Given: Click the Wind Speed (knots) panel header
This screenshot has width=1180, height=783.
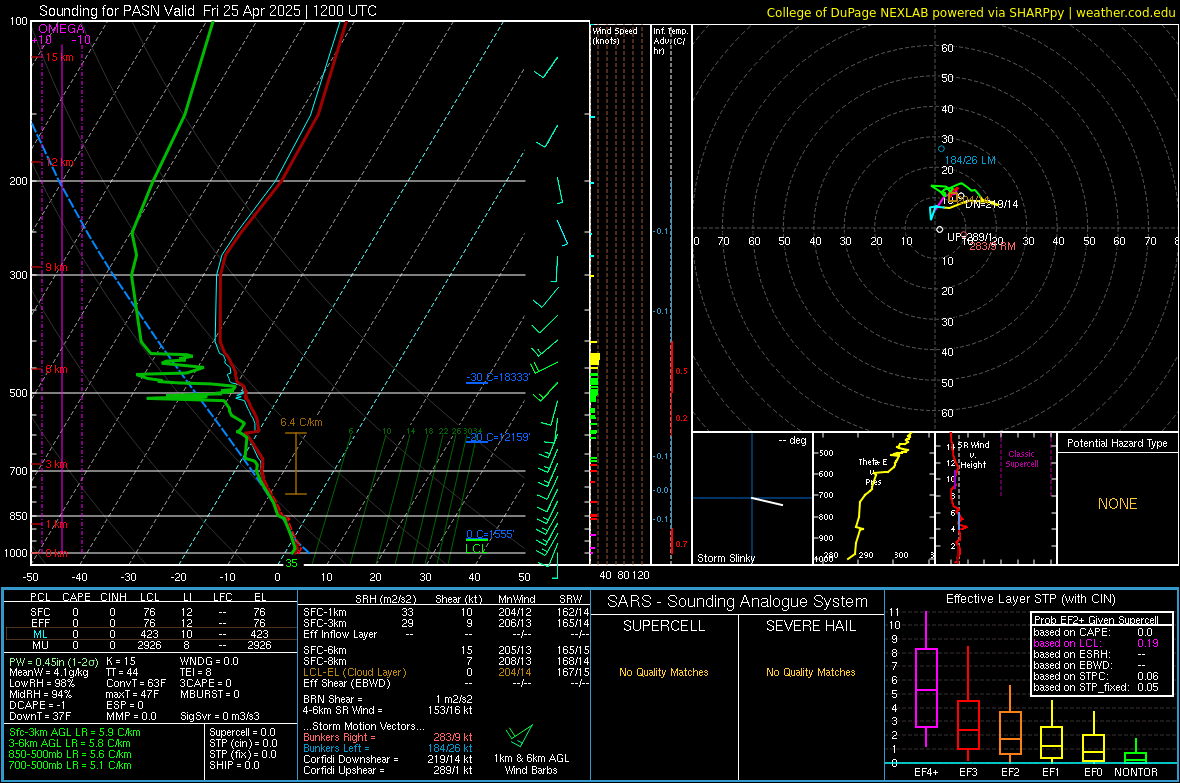Looking at the screenshot, I should (x=615, y=35).
